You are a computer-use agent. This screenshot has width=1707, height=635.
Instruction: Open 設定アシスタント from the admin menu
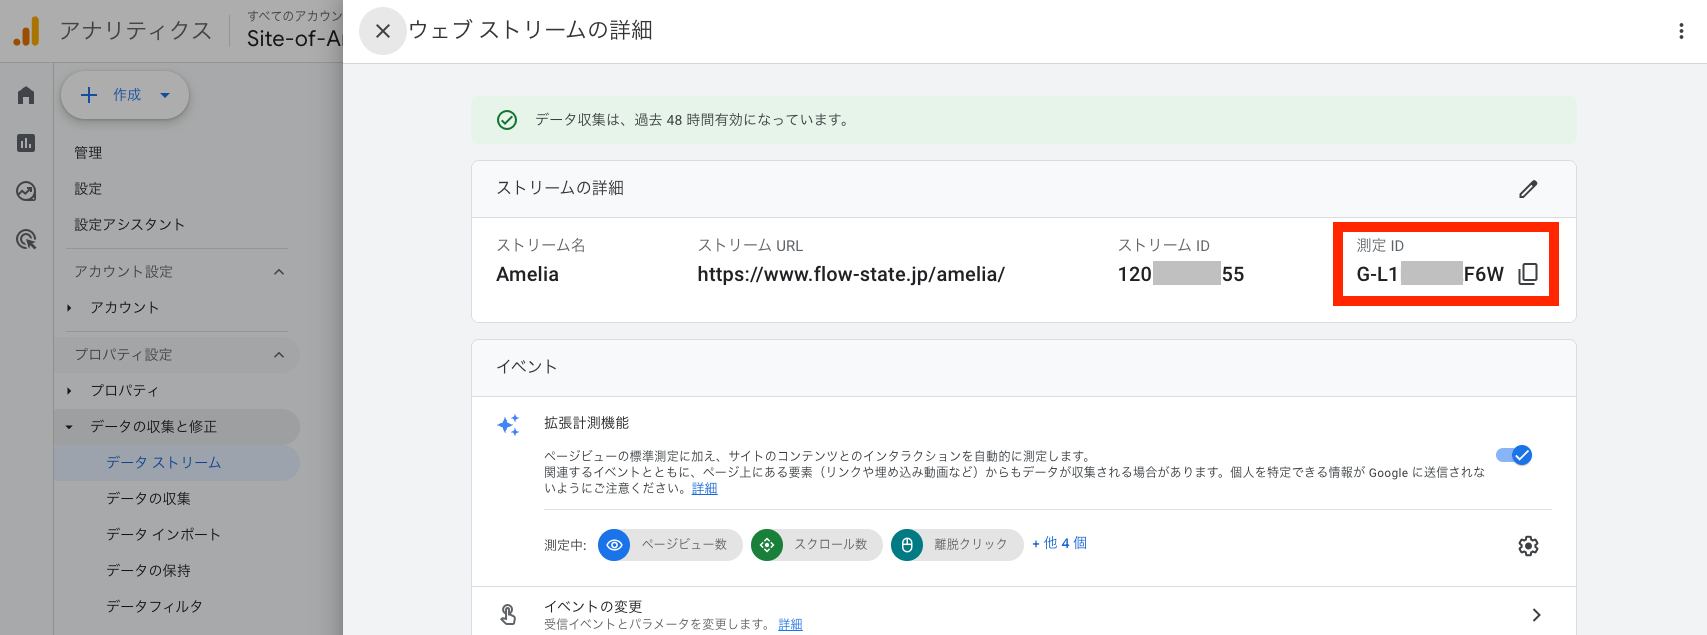(129, 225)
